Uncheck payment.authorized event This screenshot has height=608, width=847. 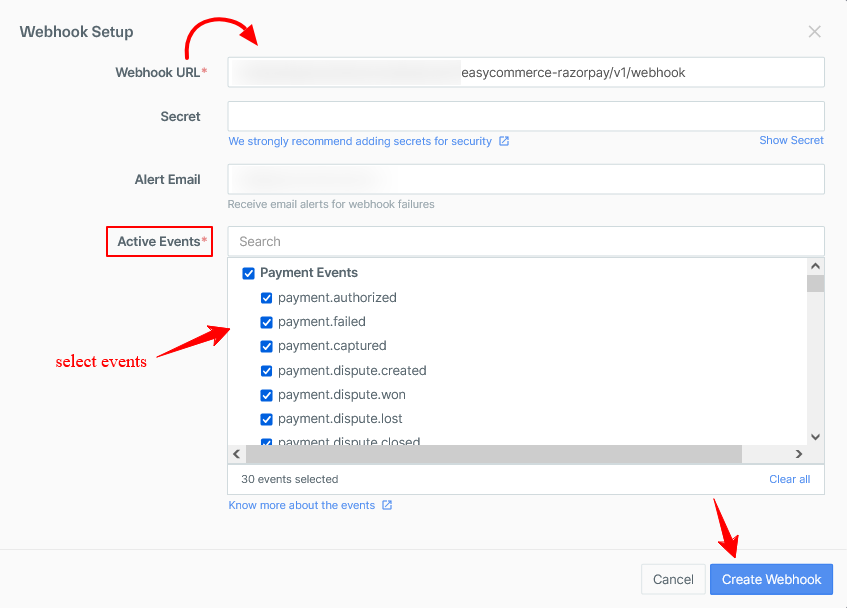click(x=266, y=298)
